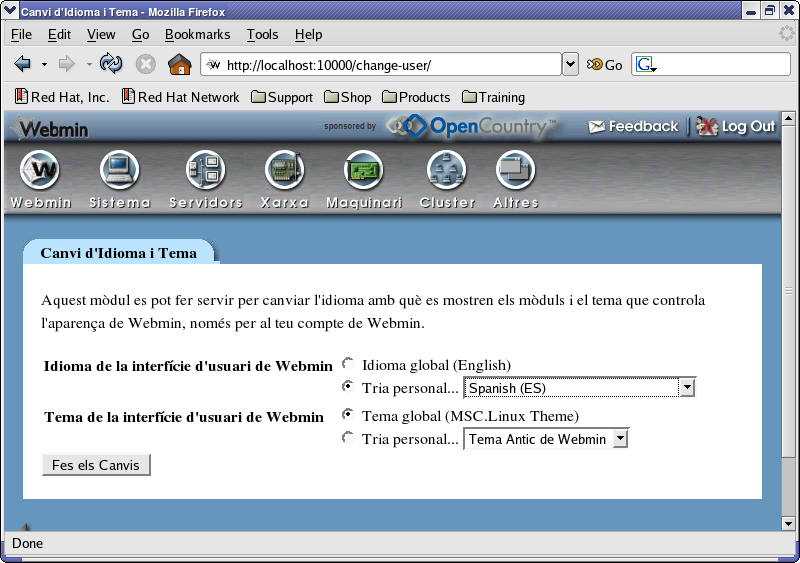
Task: Open the Tools menu
Action: [263, 34]
